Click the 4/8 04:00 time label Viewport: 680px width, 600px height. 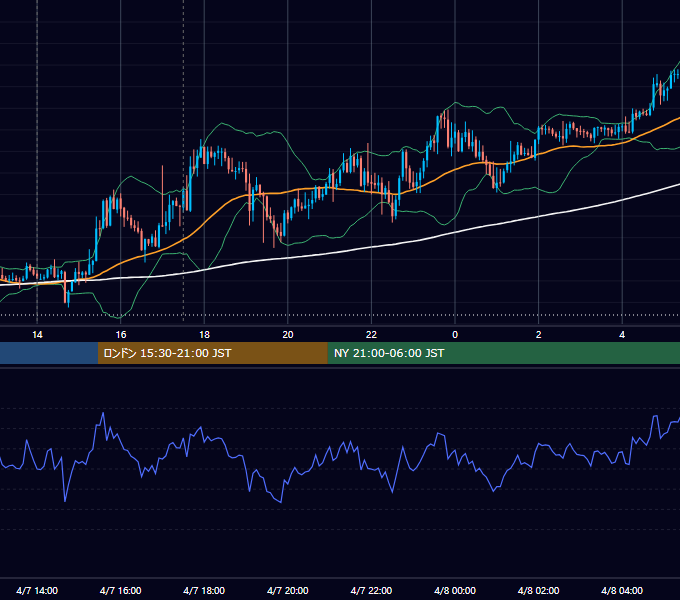[x=622, y=590]
